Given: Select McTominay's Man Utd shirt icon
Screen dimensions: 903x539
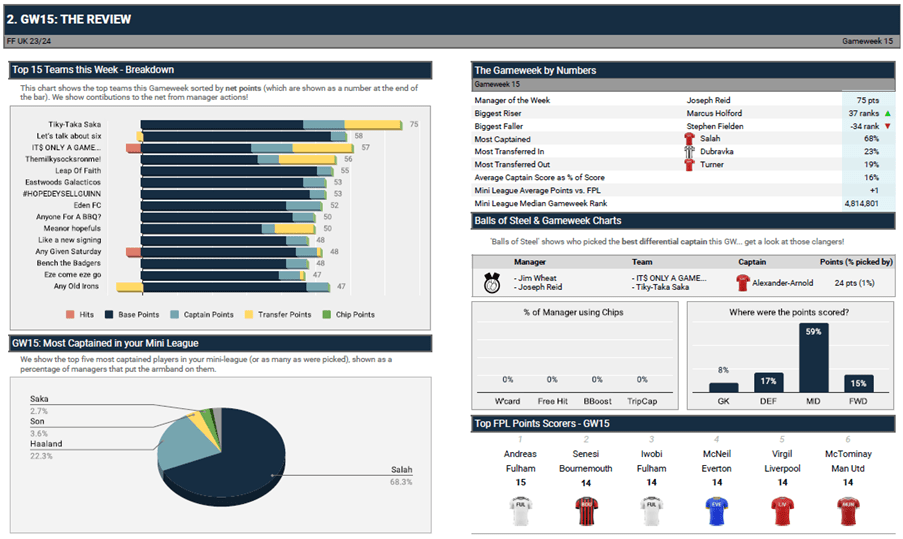Looking at the screenshot, I should click(x=847, y=510).
